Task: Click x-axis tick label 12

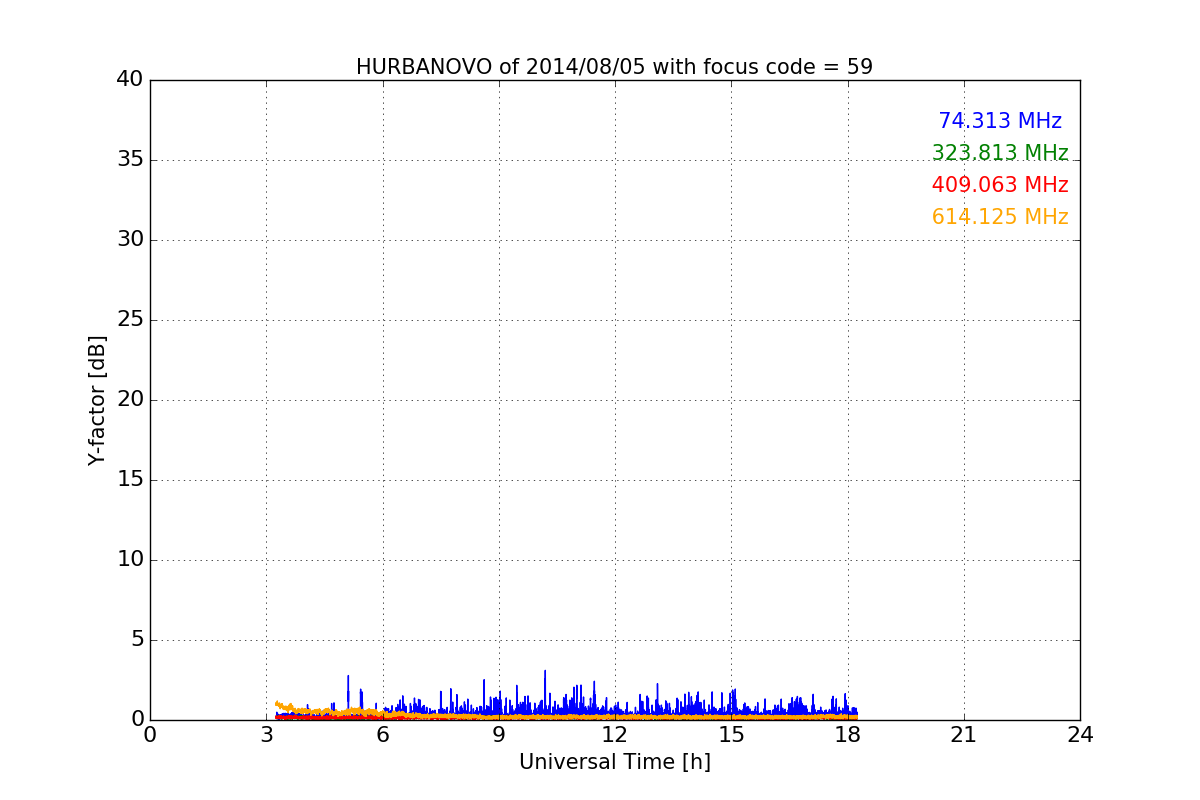Action: tap(615, 735)
